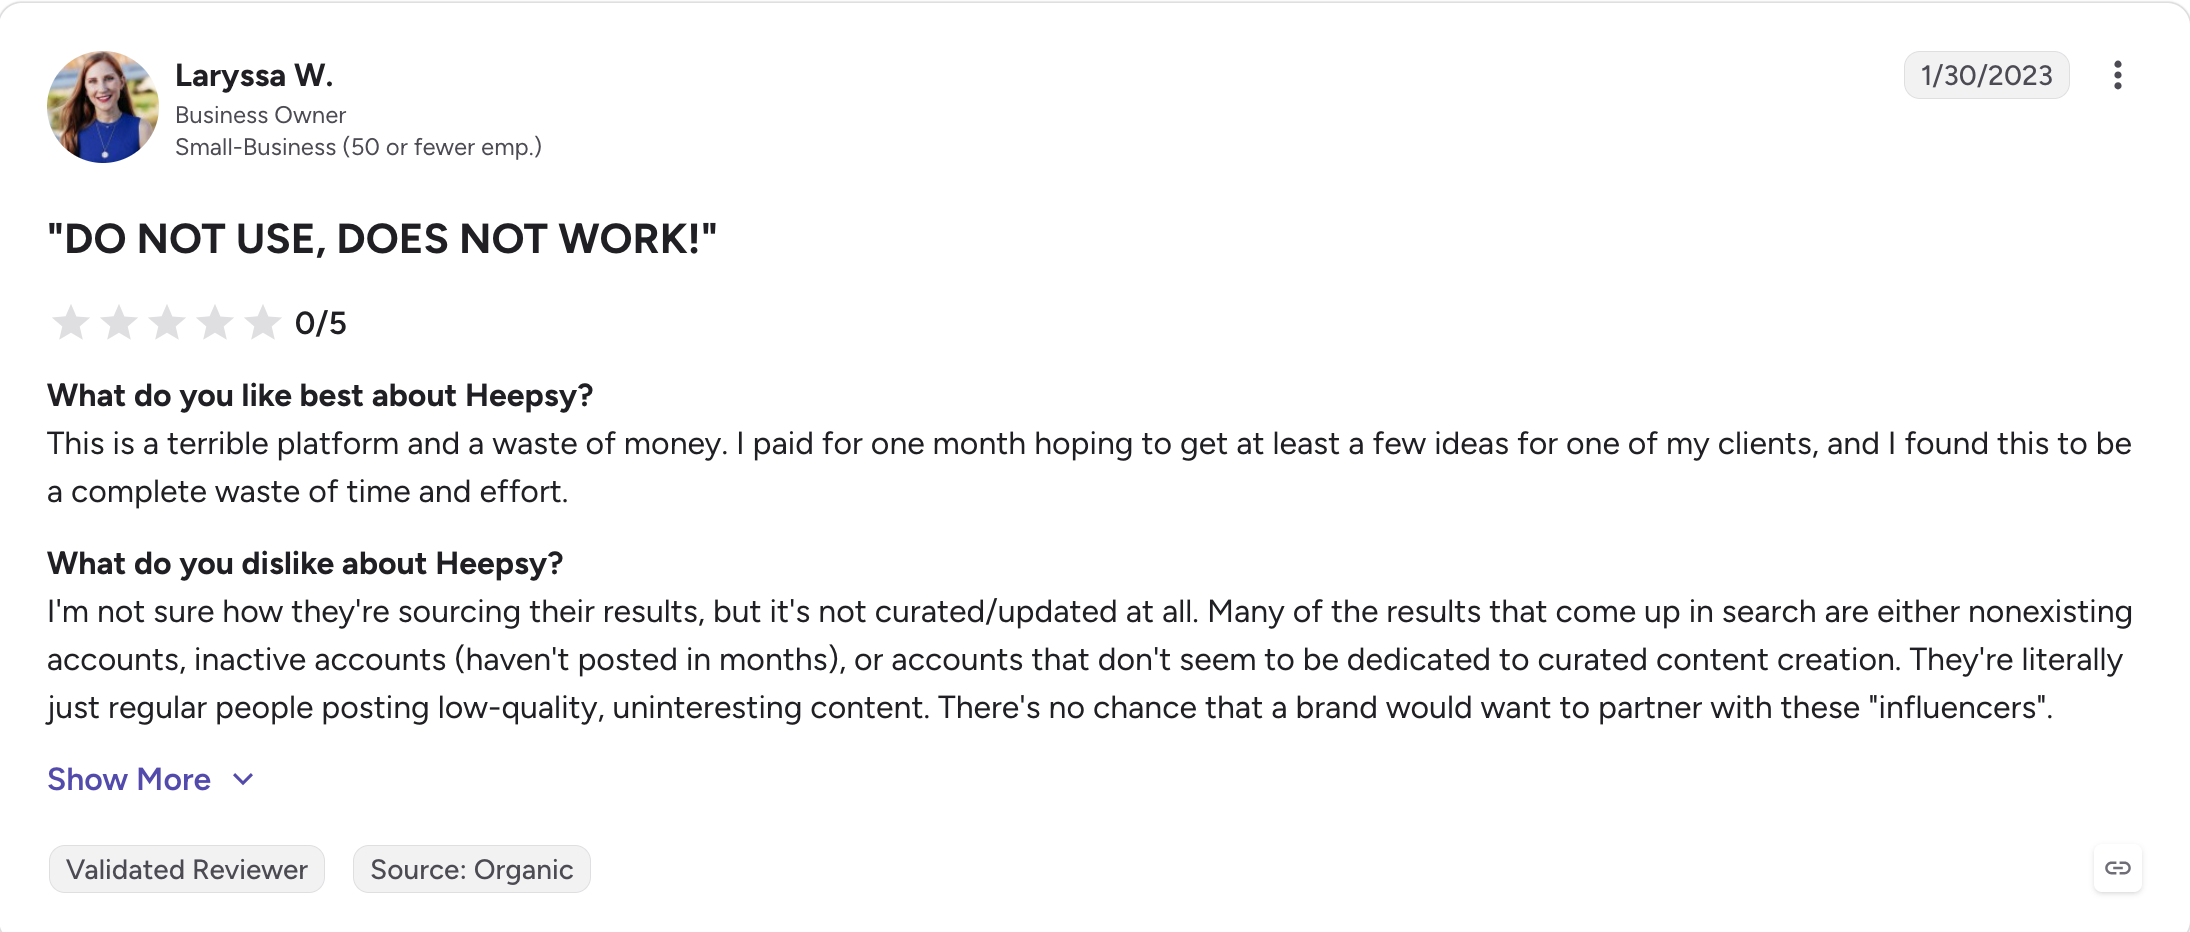The width and height of the screenshot is (2190, 932).
Task: Copy review link via chain icon
Action: tap(2117, 868)
